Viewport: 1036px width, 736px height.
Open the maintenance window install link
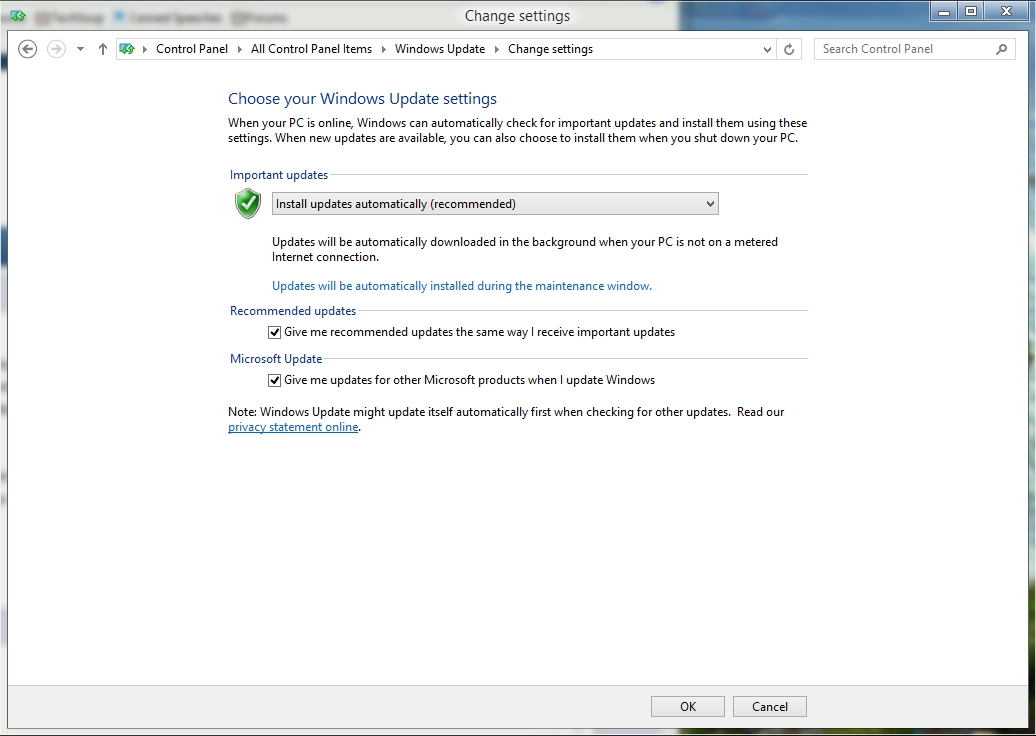462,286
